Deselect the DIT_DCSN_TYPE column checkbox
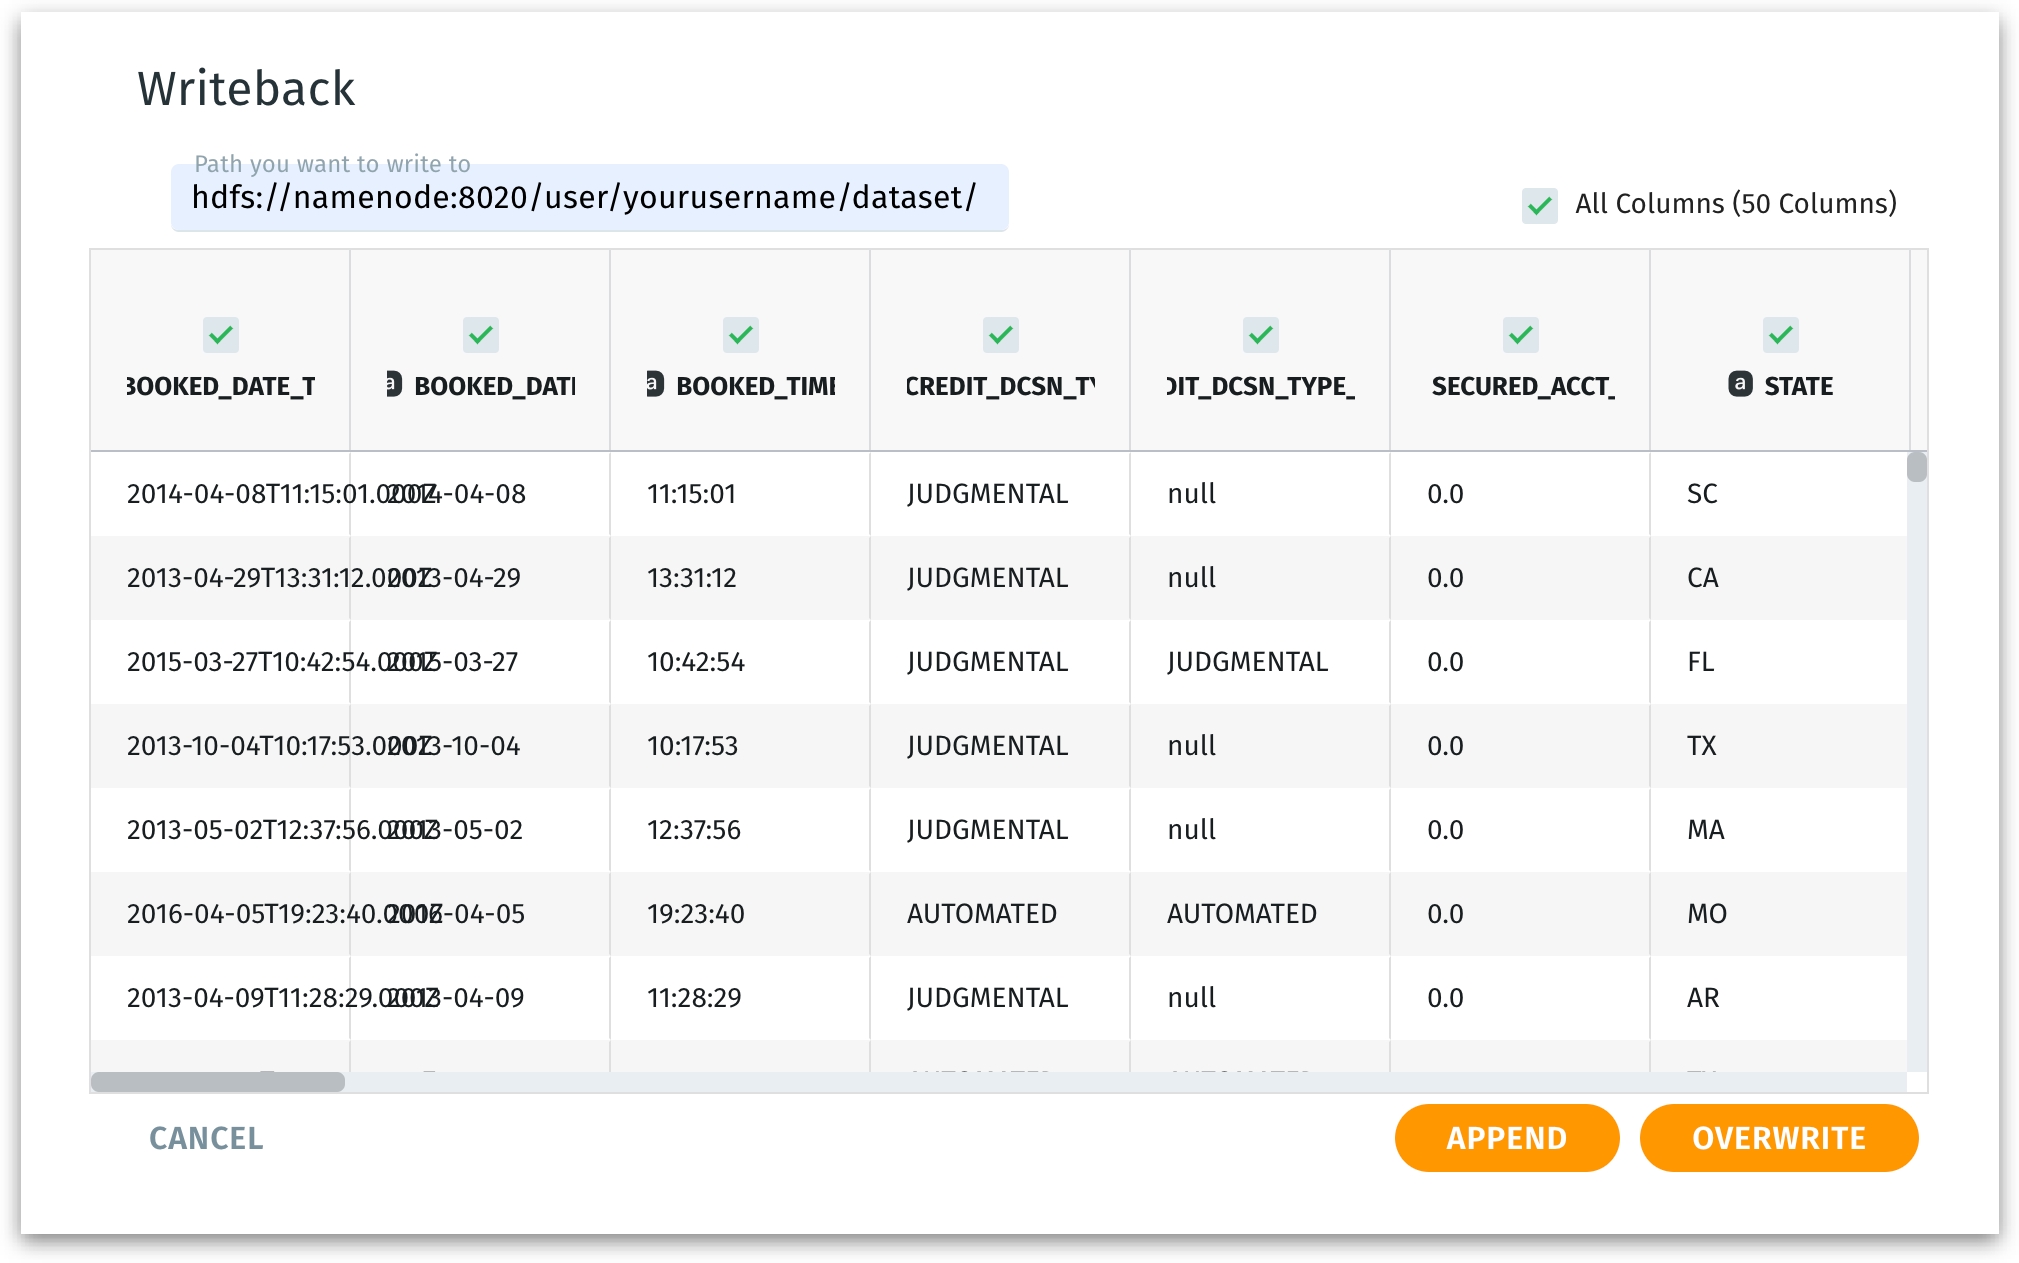 [1260, 335]
